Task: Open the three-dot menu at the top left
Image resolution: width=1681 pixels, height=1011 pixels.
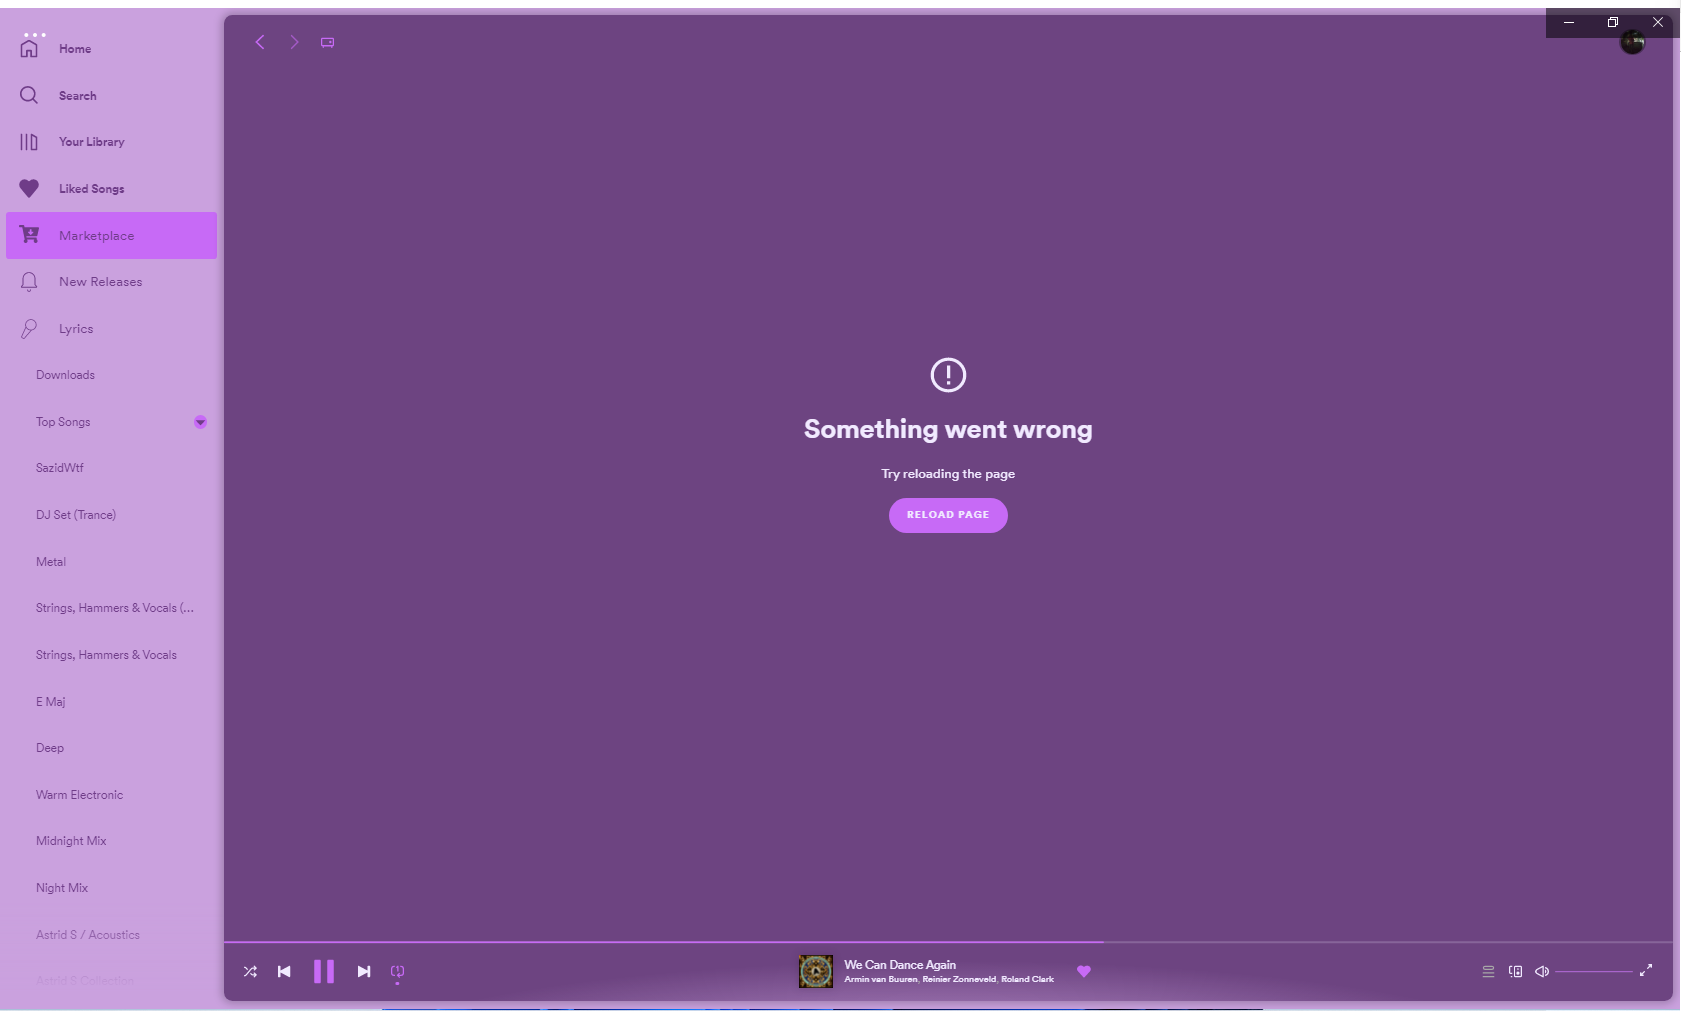Action: (x=37, y=33)
